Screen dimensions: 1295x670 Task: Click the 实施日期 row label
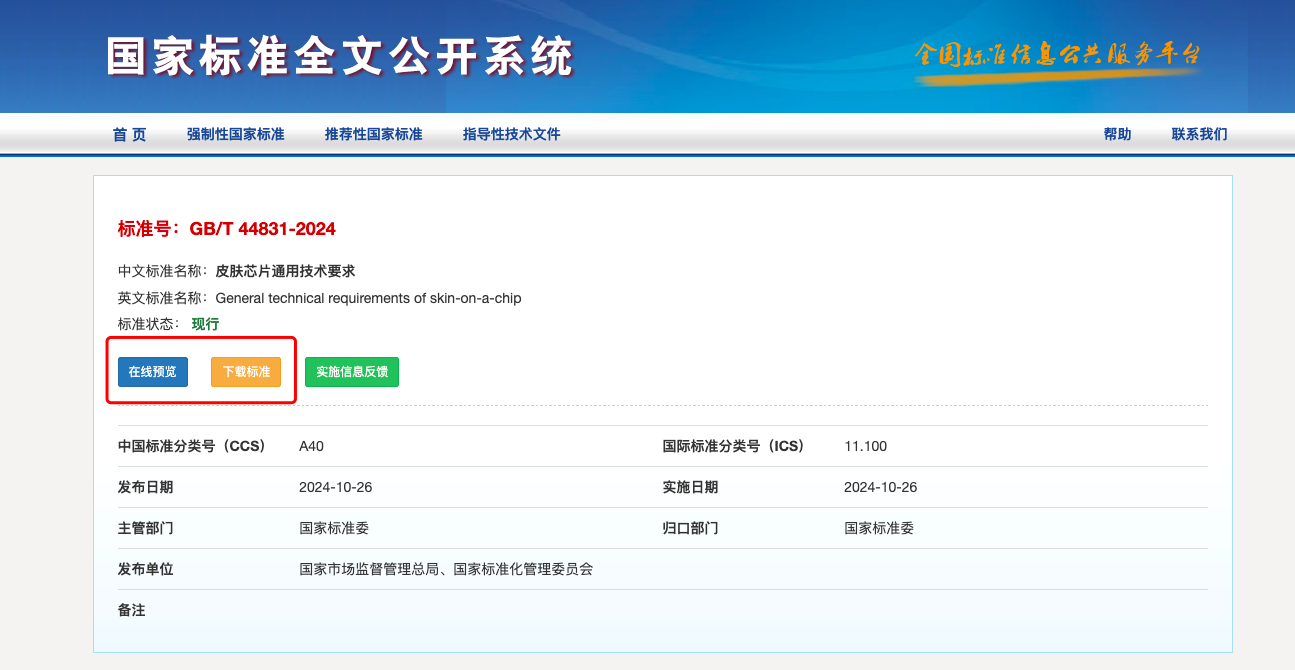(691, 487)
